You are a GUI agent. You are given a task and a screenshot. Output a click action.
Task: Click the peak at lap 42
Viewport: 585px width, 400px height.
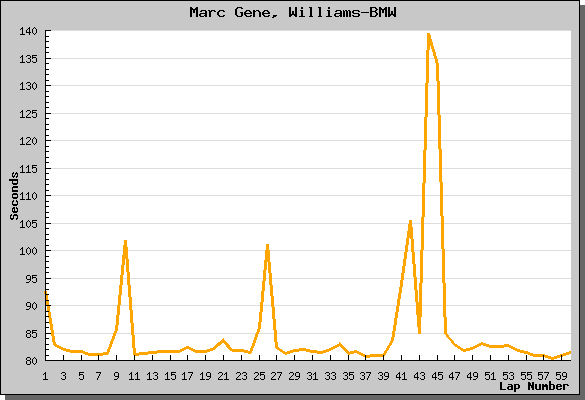410,222
